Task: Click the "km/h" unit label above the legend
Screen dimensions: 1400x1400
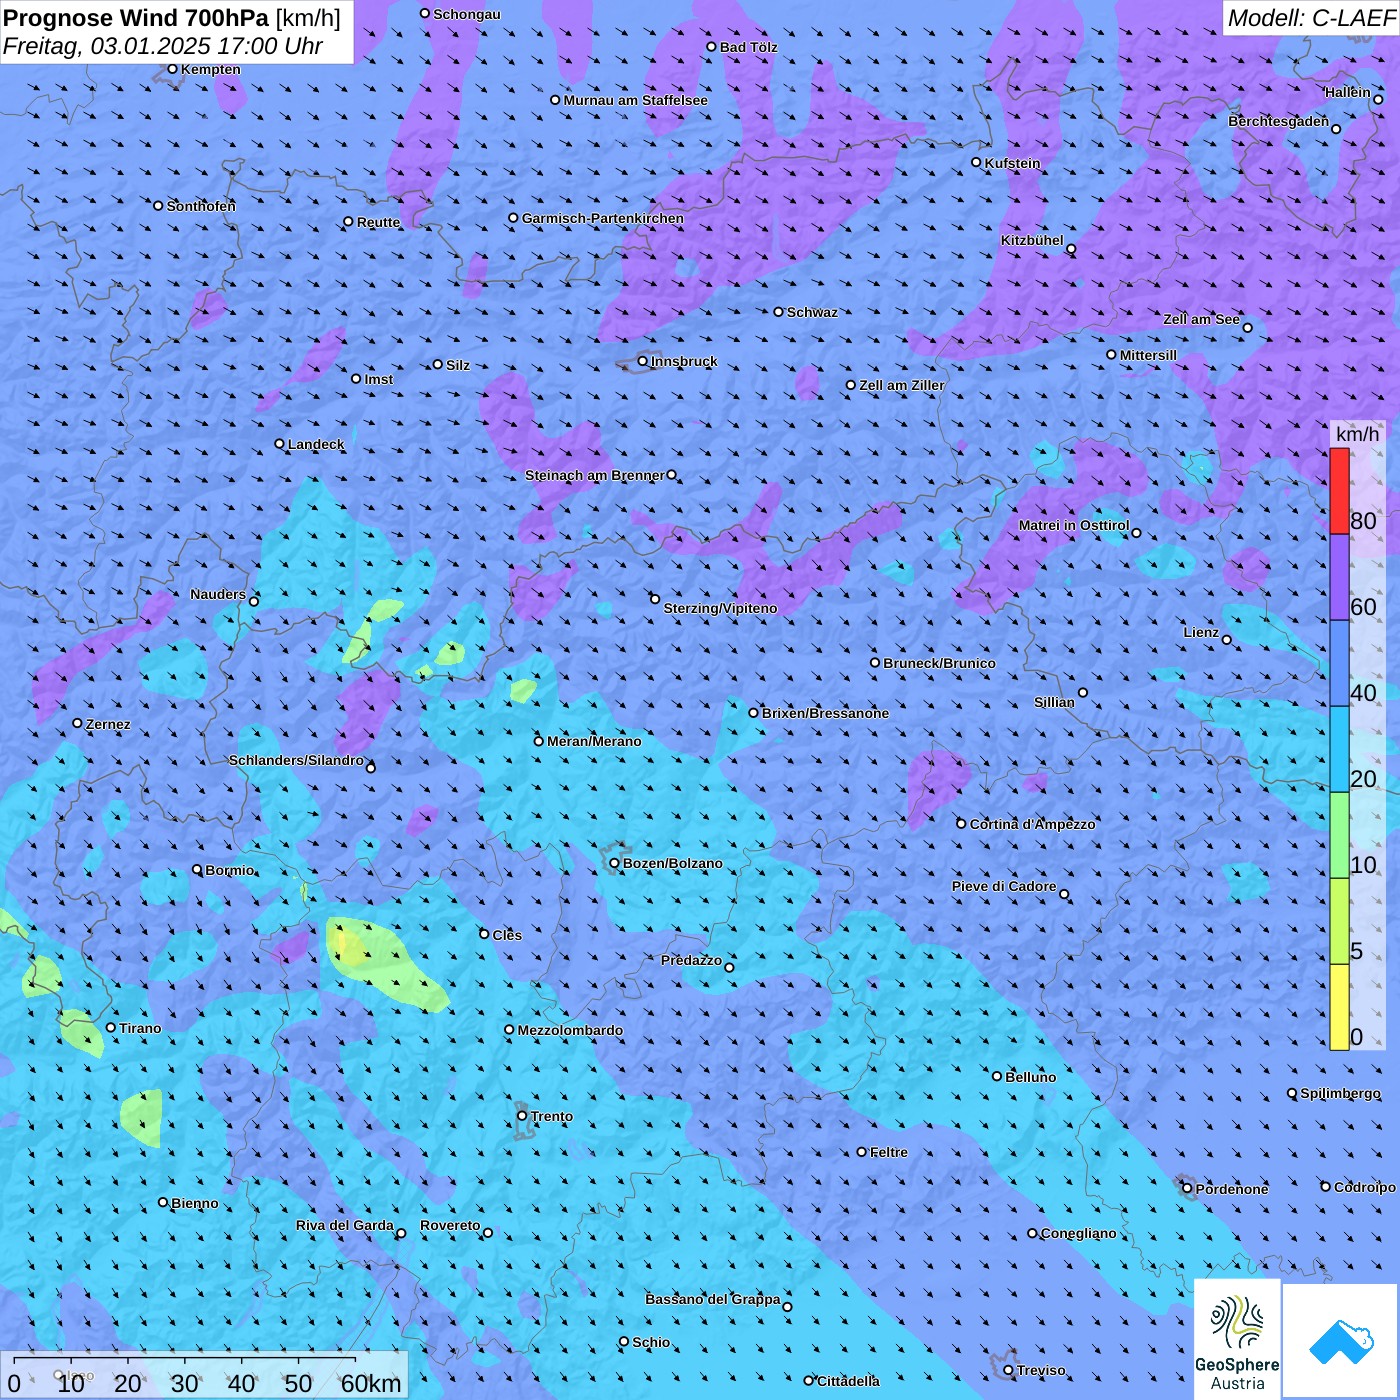Action: coord(1357,434)
